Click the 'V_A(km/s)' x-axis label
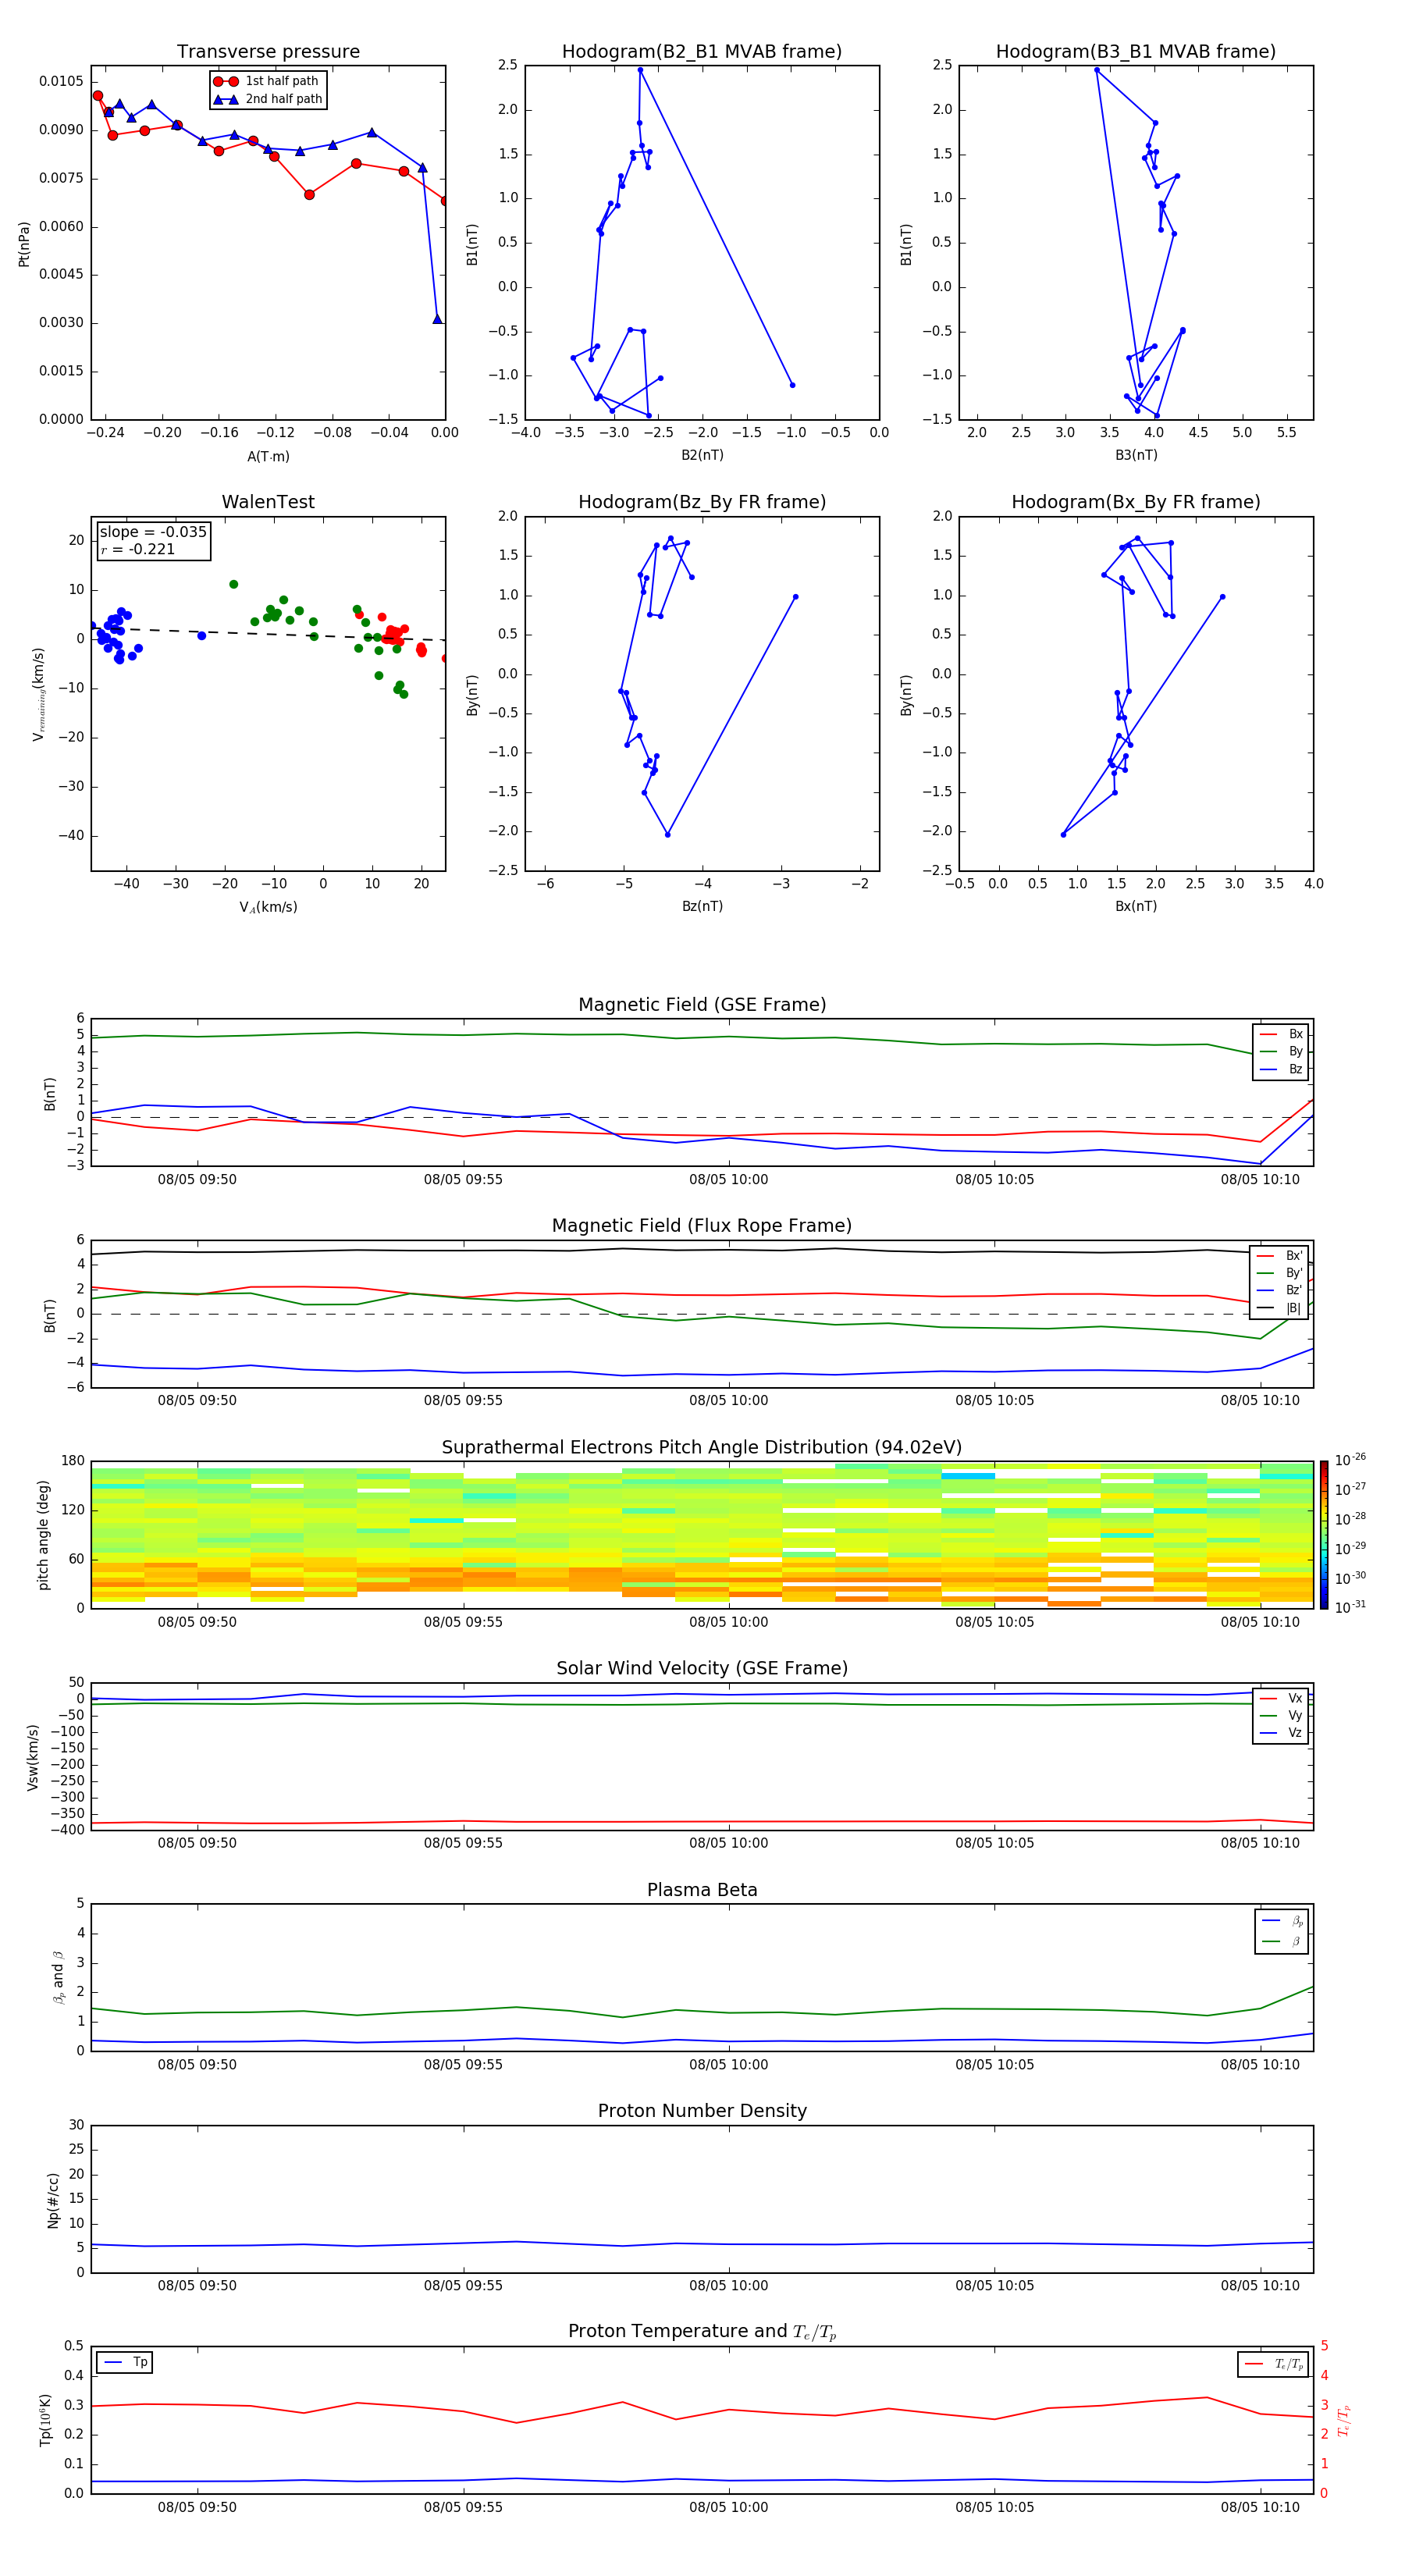The image size is (1405, 2576). [x=268, y=907]
